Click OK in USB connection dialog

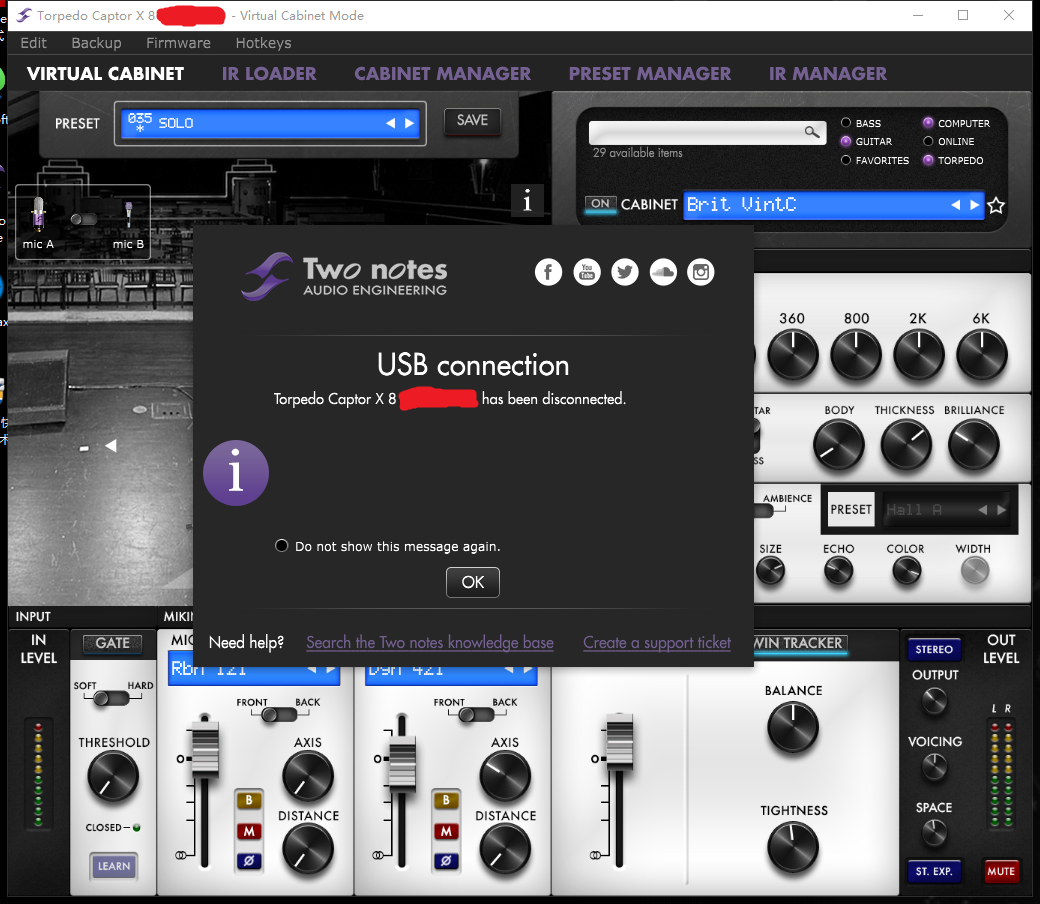473,582
